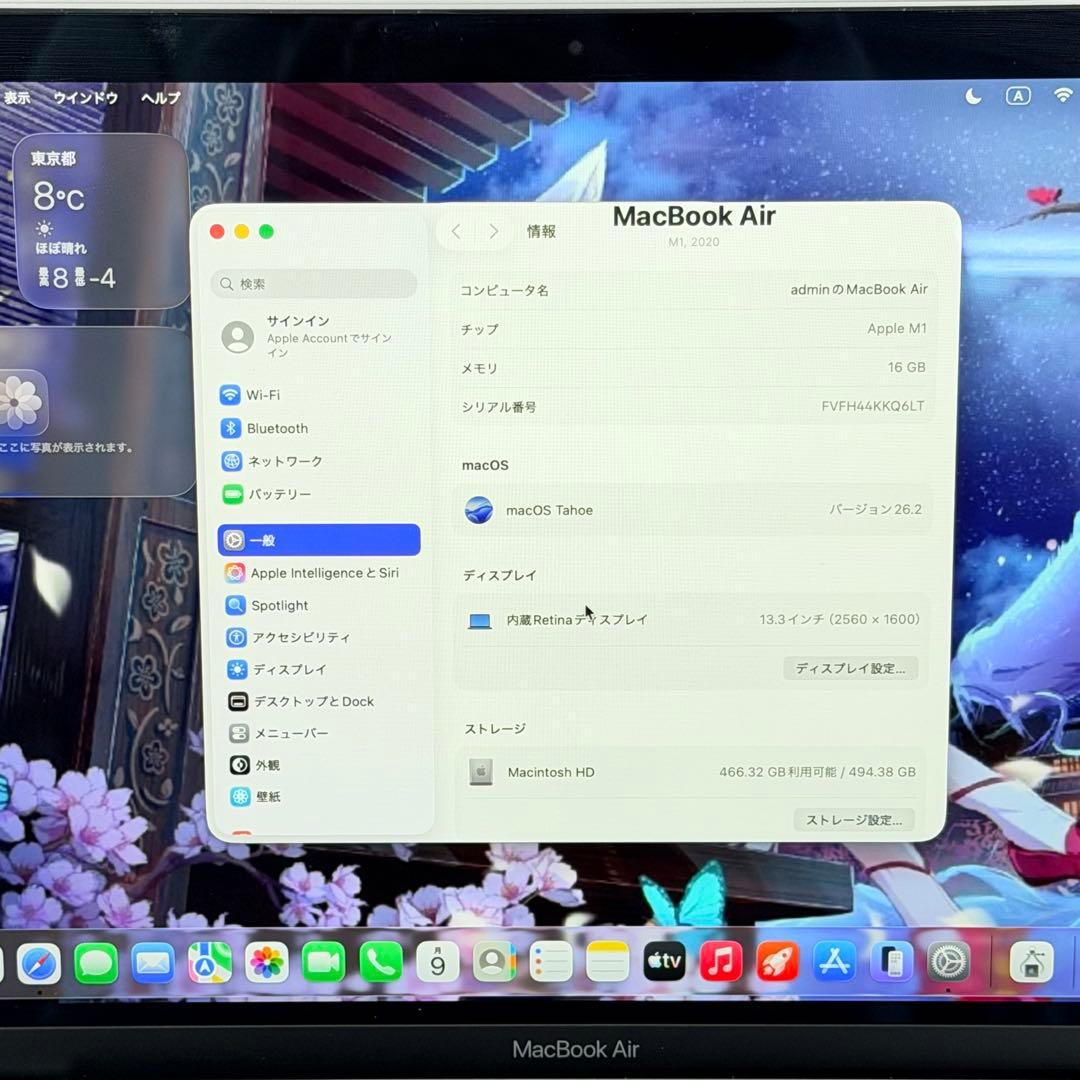Viewport: 1080px width, 1080px height.
Task: Open the ヘルプ menu
Action: click(x=160, y=98)
